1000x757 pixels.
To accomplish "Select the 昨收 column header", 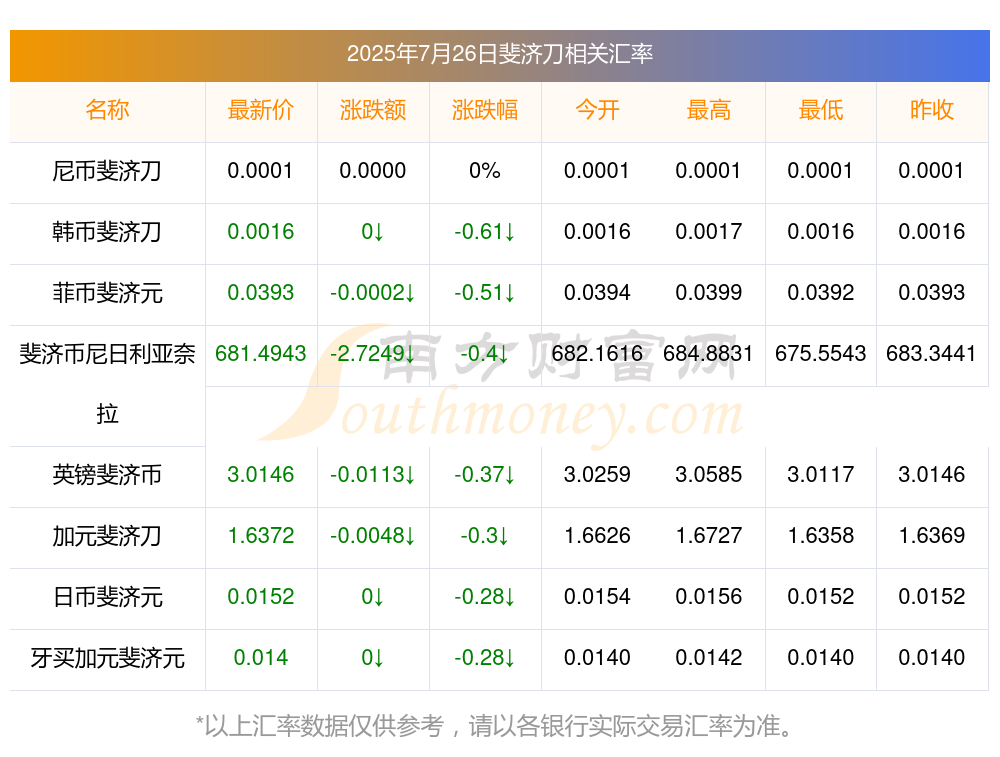I will (932, 110).
